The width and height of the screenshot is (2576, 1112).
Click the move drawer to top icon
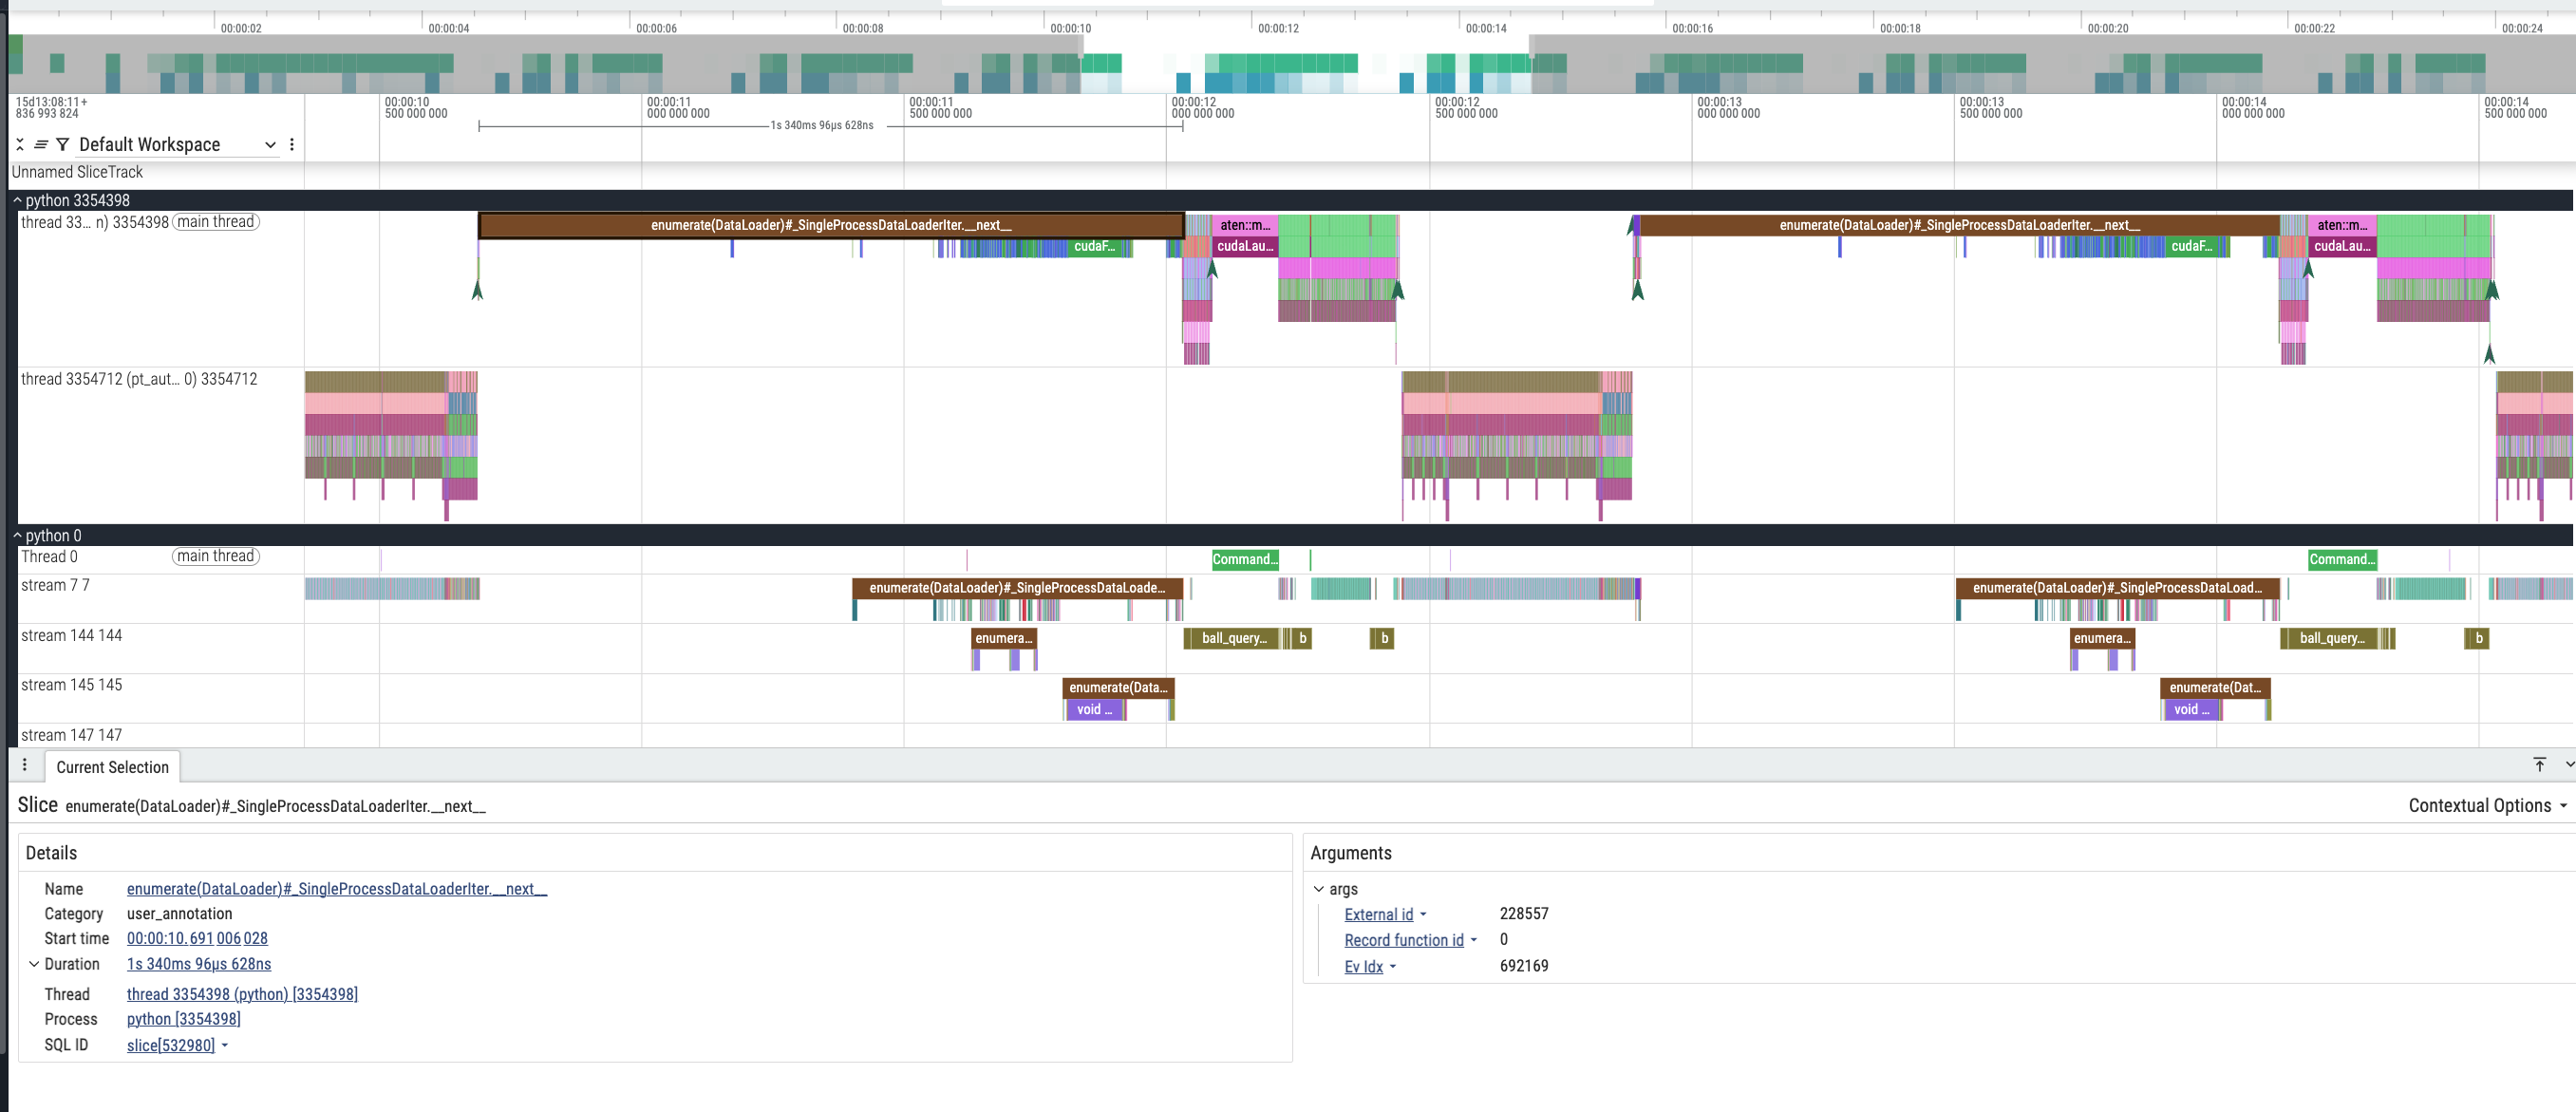pos(2539,765)
